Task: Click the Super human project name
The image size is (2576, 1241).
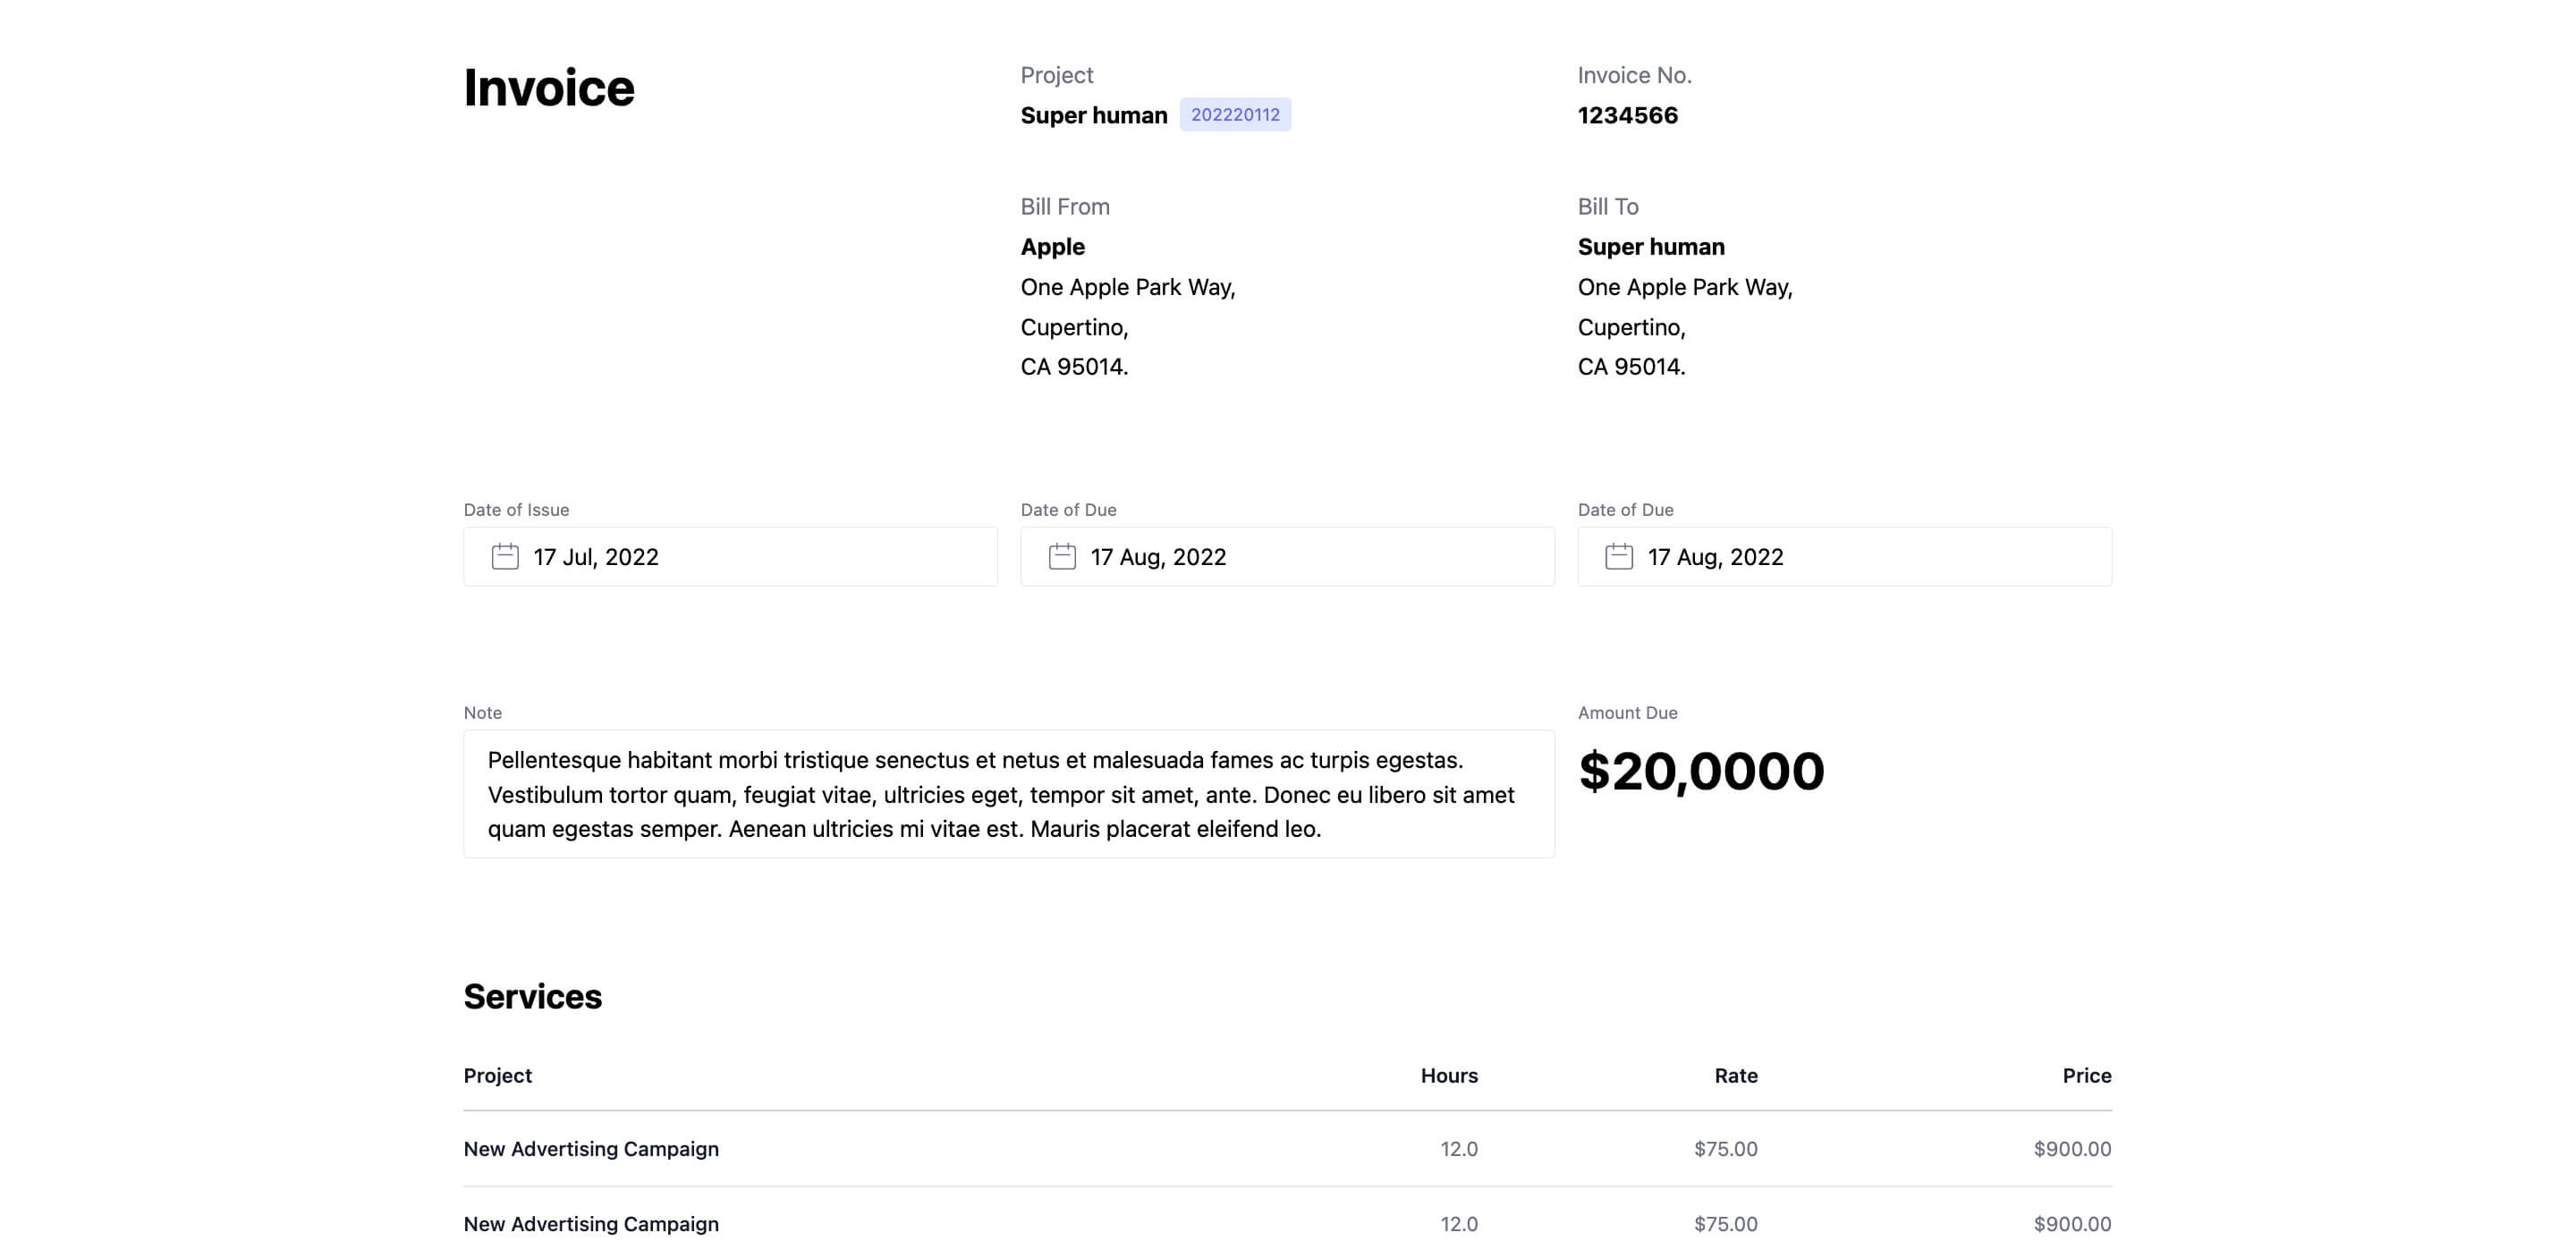Action: pos(1094,115)
